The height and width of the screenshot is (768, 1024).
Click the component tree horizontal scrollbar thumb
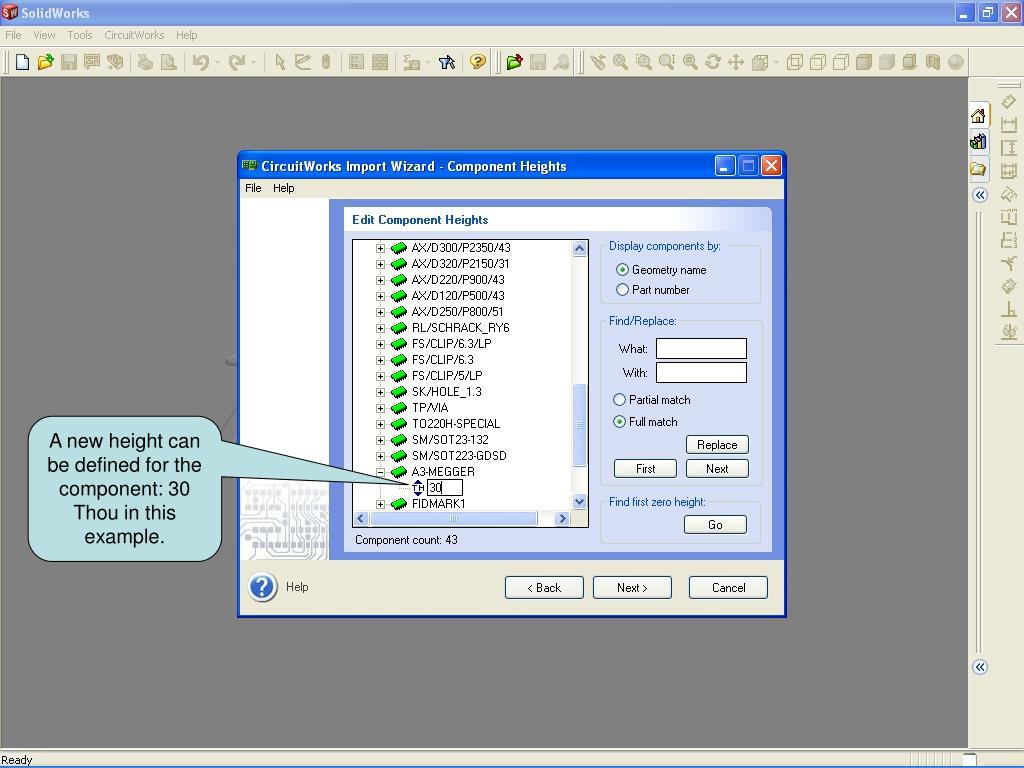(454, 519)
